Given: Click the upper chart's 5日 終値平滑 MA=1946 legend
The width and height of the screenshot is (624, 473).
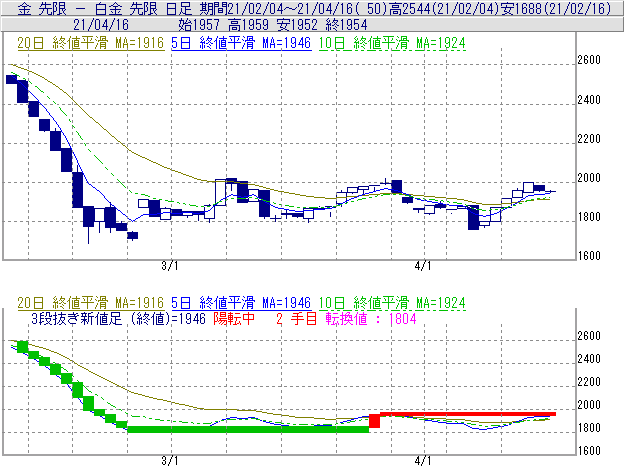Looking at the screenshot, I should (241, 43).
